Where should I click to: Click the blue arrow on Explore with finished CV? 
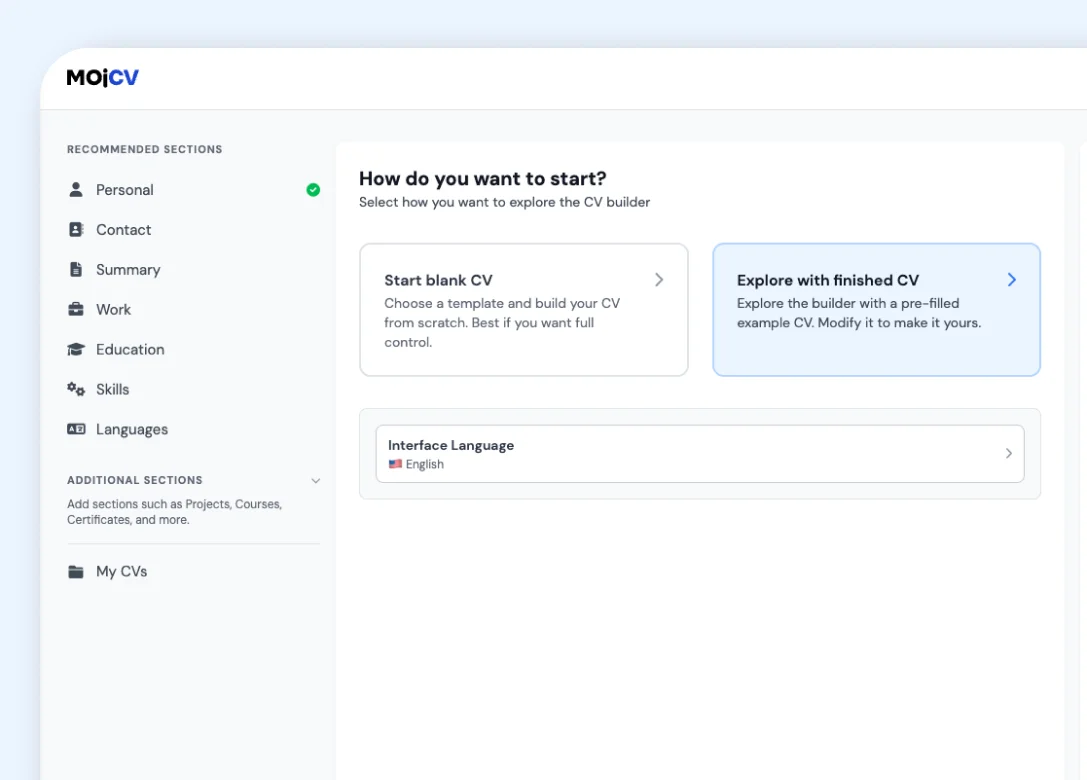tap(1011, 279)
